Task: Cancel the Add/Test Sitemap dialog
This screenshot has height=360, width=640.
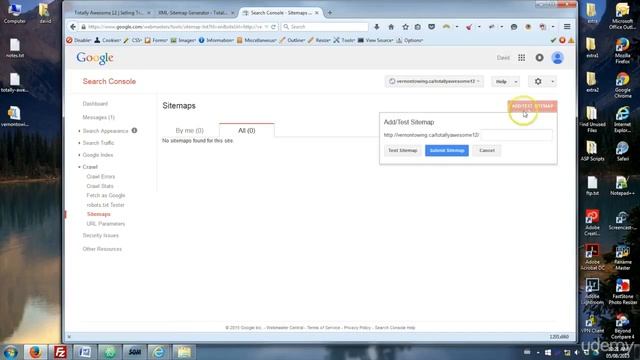Action: pyautogui.click(x=487, y=151)
